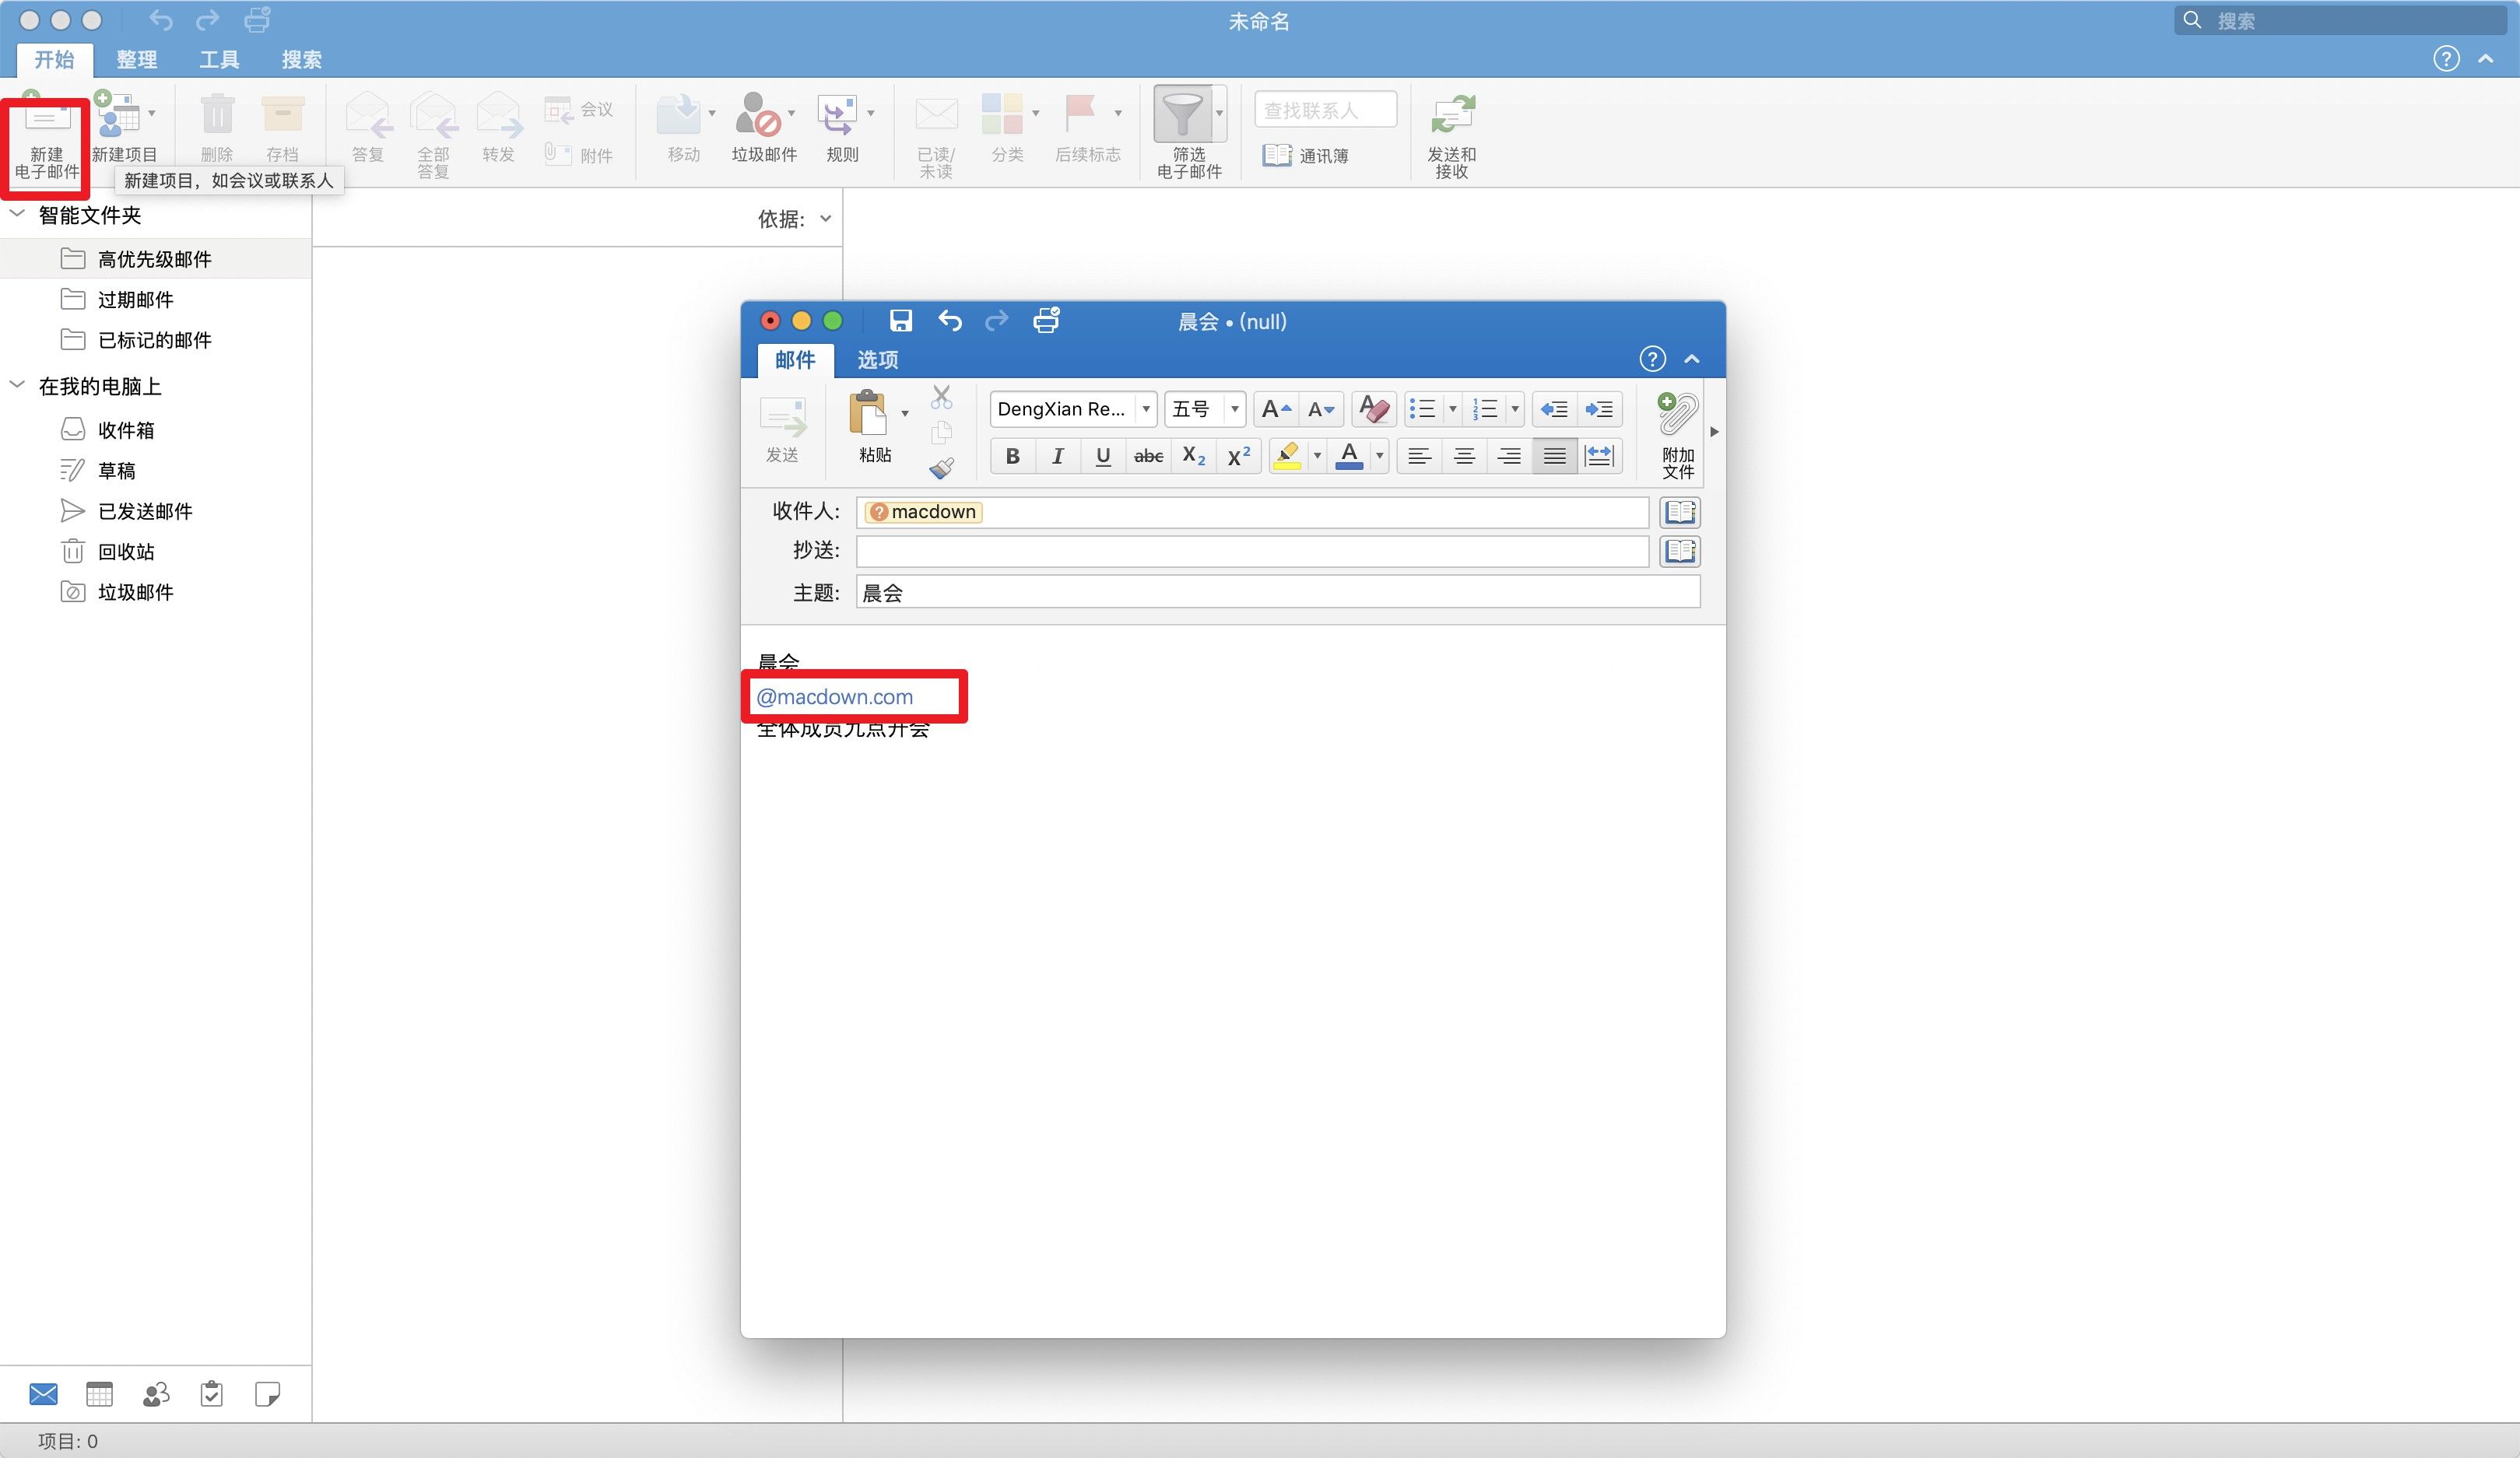2520x1458 pixels.
Task: Toggle Bold formatting
Action: click(x=1012, y=456)
